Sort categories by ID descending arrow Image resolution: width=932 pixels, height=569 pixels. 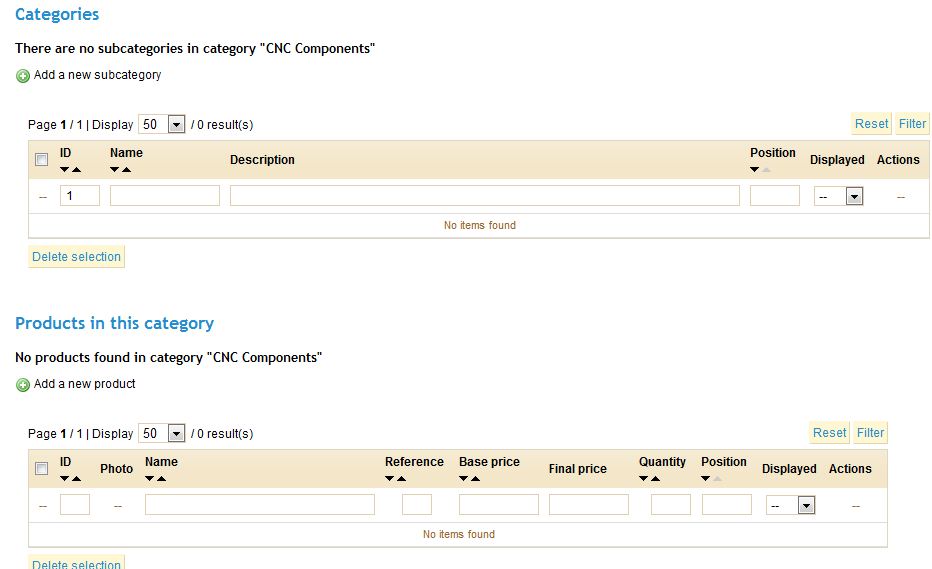65,170
